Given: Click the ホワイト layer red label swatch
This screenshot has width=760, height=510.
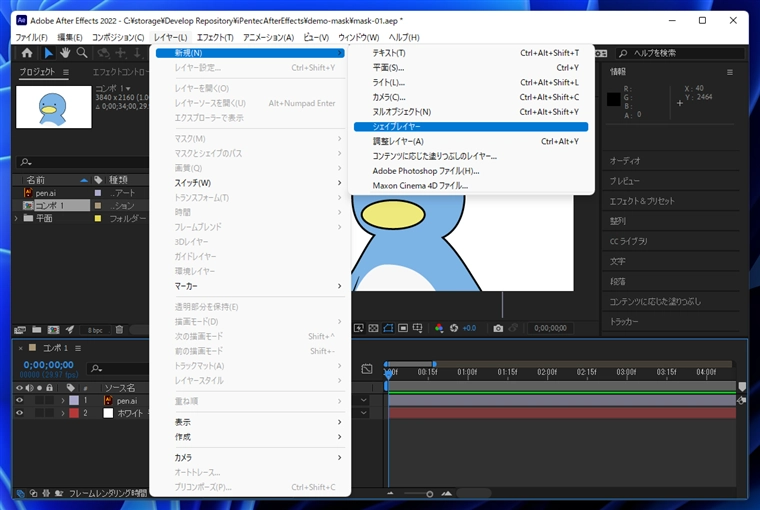Looking at the screenshot, I should (74, 413).
